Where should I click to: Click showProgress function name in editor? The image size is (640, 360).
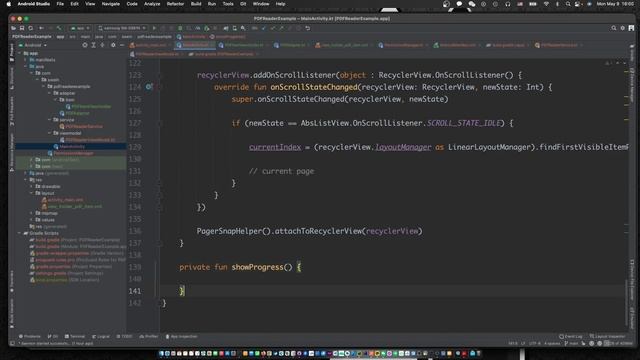coord(258,267)
